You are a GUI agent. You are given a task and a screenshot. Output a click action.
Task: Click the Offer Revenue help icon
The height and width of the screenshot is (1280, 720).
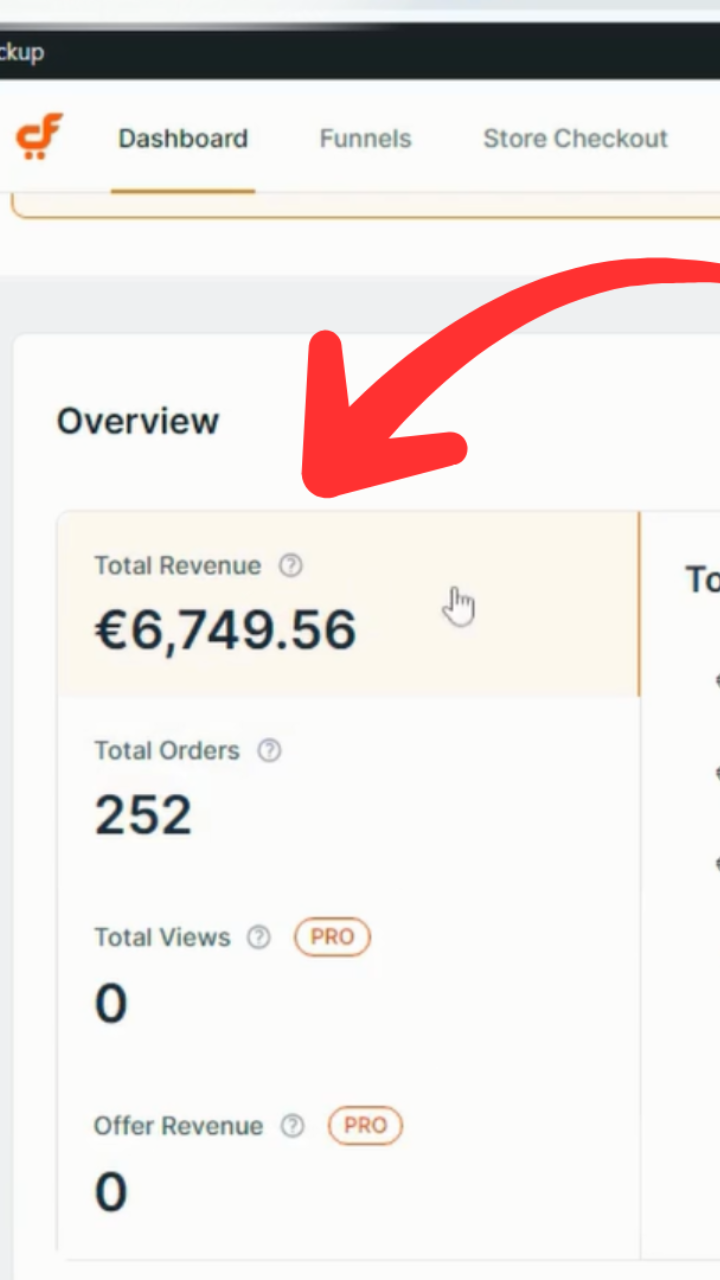pos(292,1126)
